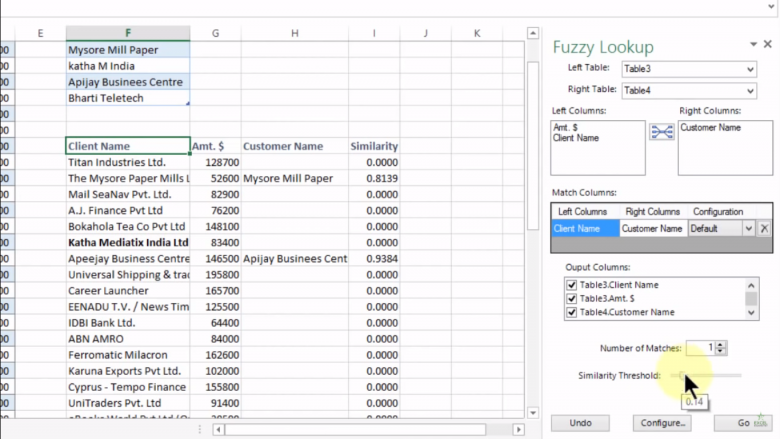The width and height of the screenshot is (780, 439).
Task: Select the Career Launcher cell
Action: [128, 291]
